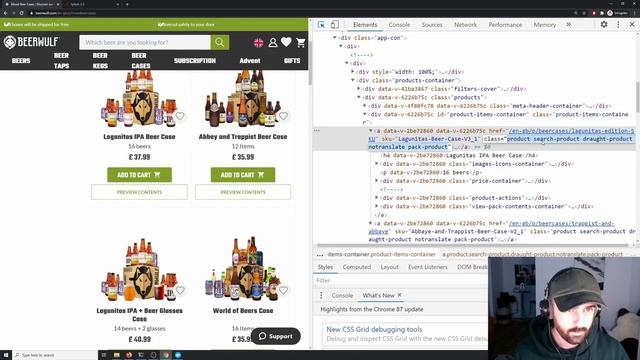Expand the images-icons-container div

377,164
